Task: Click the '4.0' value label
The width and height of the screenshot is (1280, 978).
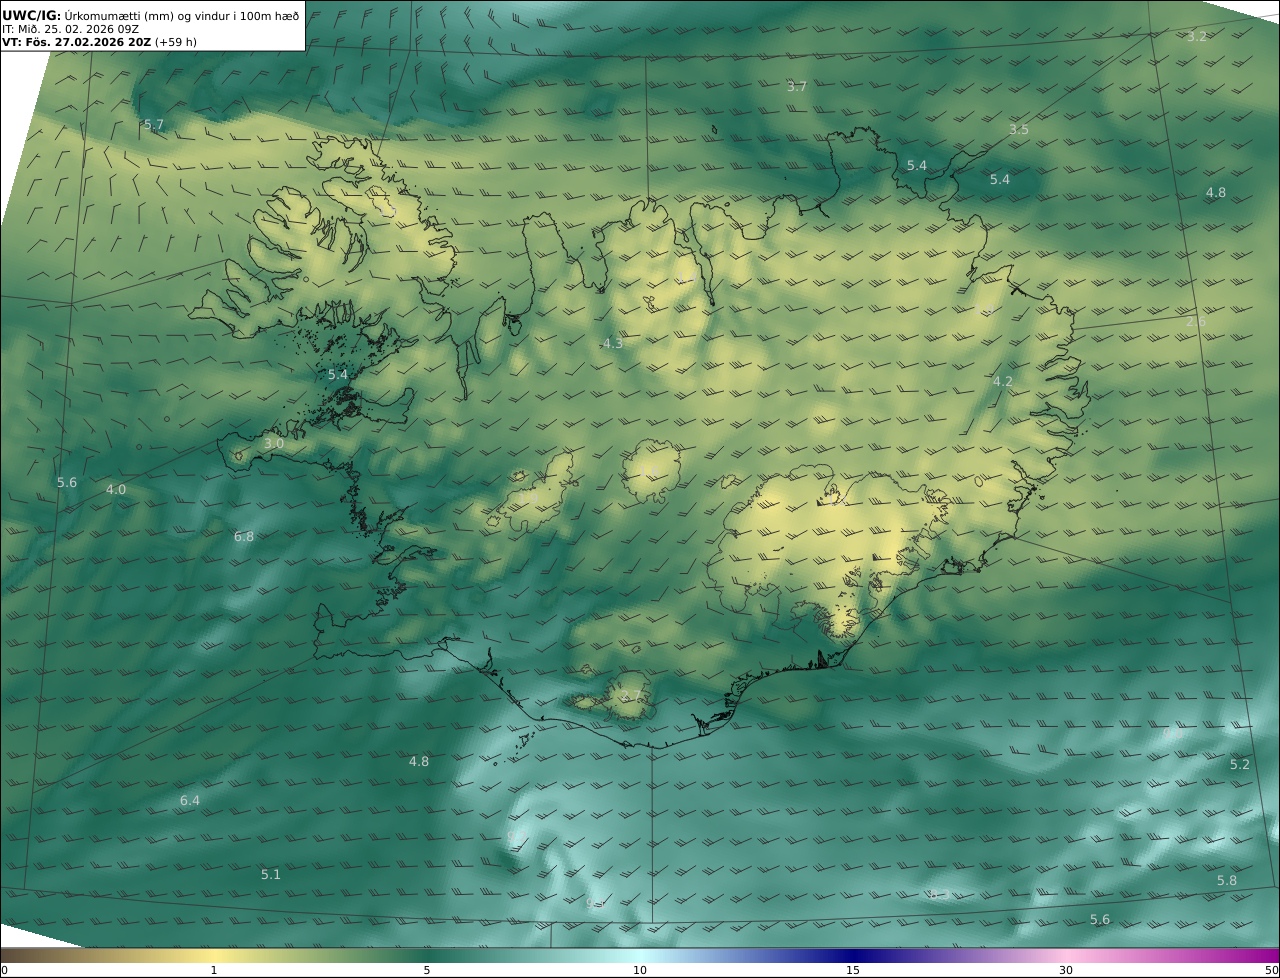Action: (116, 490)
